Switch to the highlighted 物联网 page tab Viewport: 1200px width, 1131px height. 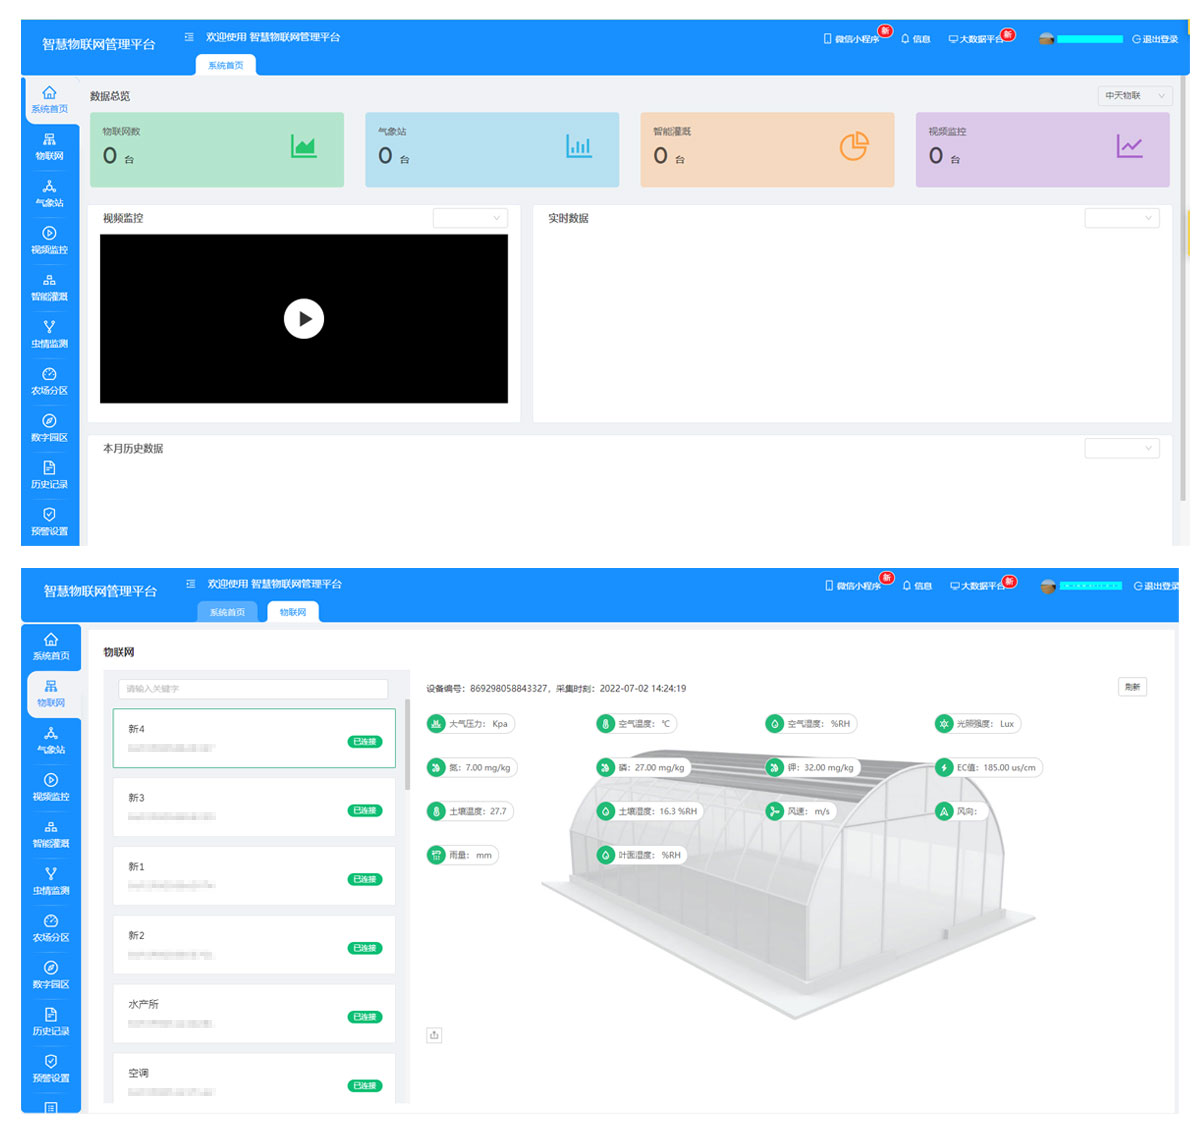[292, 612]
